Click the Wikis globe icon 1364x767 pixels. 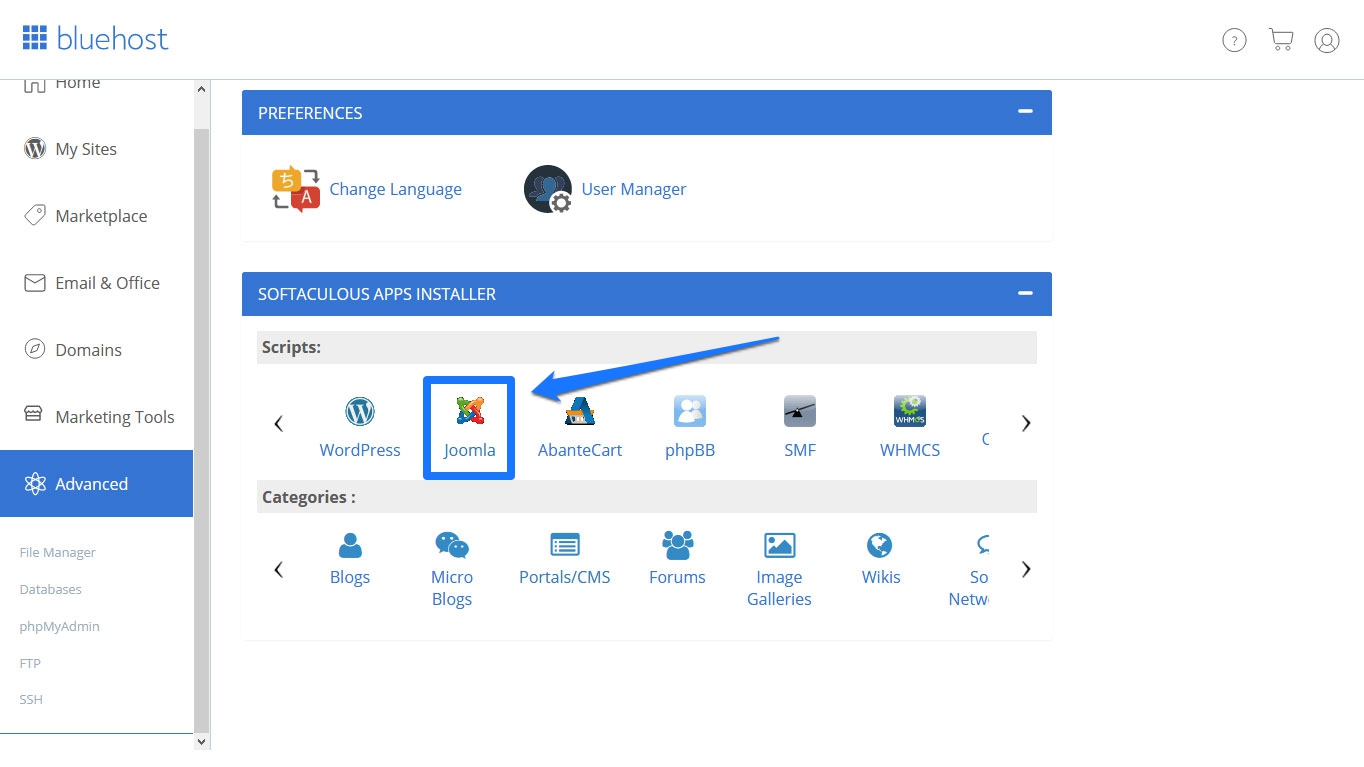[x=880, y=545]
